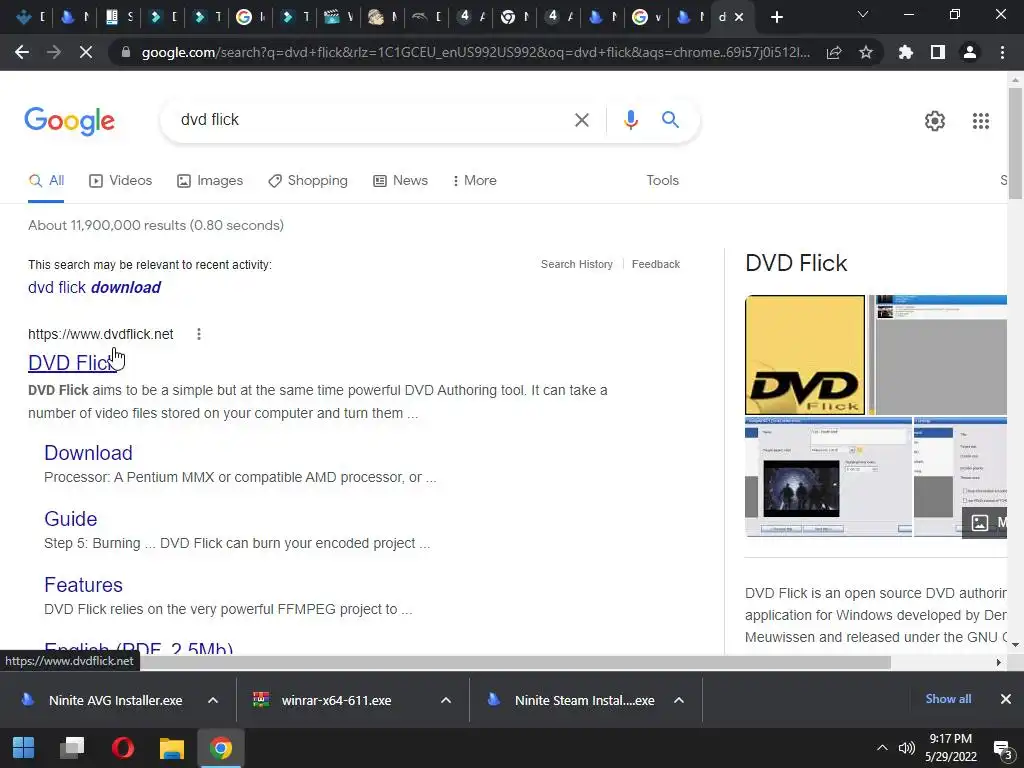Click the Google logo
Viewport: 1024px width, 768px height.
[69, 121]
